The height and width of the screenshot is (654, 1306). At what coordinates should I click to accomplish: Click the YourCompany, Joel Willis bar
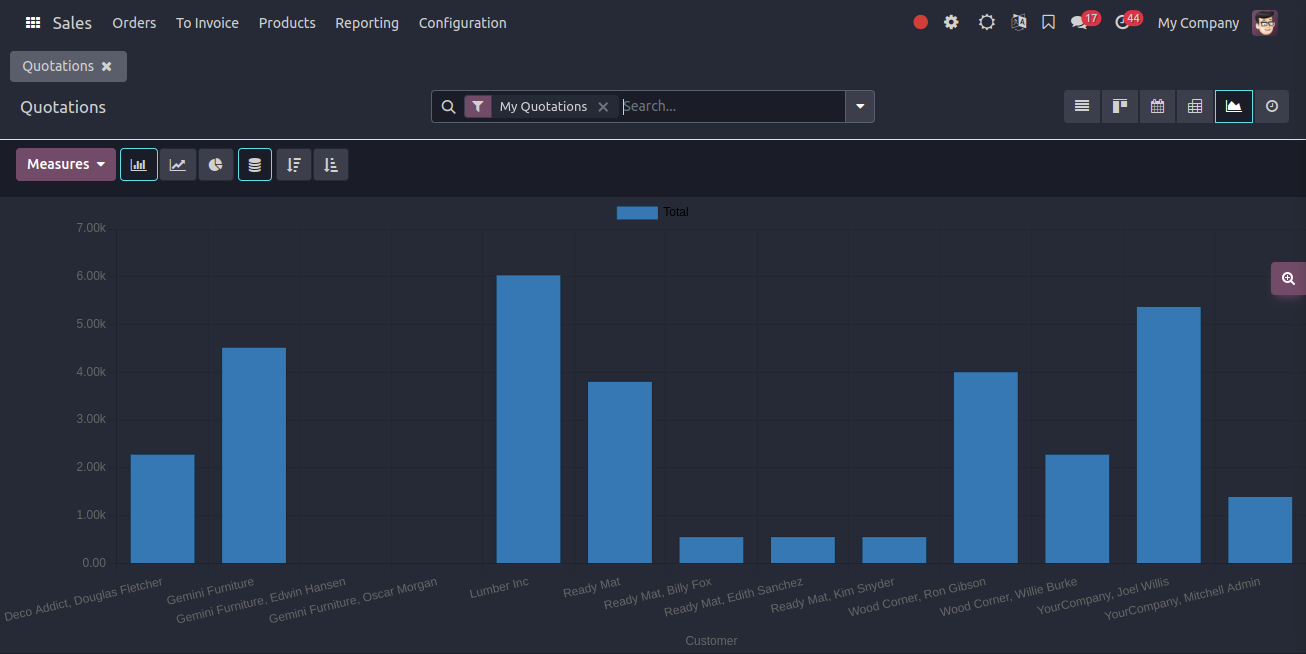pyautogui.click(x=1169, y=435)
